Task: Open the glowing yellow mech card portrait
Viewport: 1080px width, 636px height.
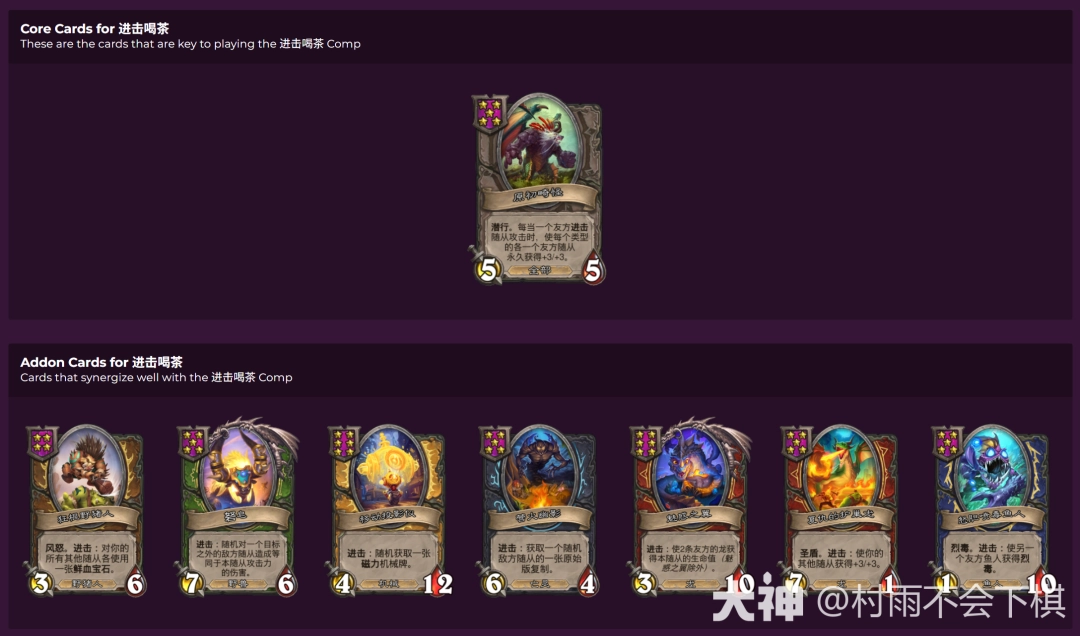Action: click(x=389, y=469)
